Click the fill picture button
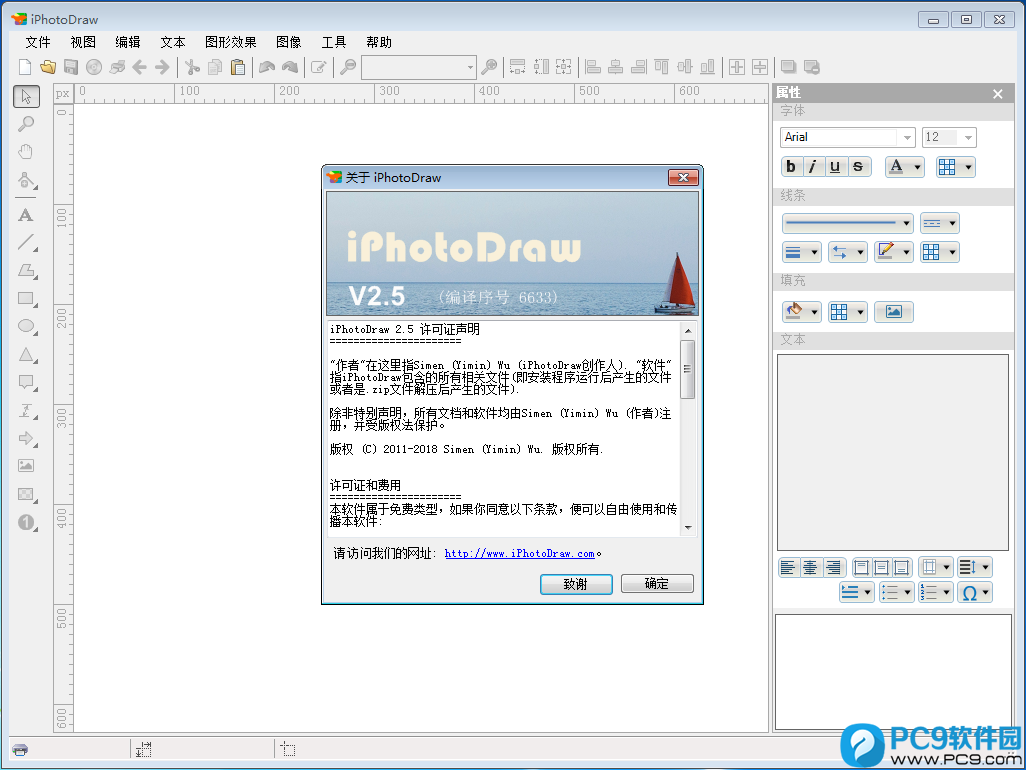This screenshot has width=1026, height=770. pos(894,312)
